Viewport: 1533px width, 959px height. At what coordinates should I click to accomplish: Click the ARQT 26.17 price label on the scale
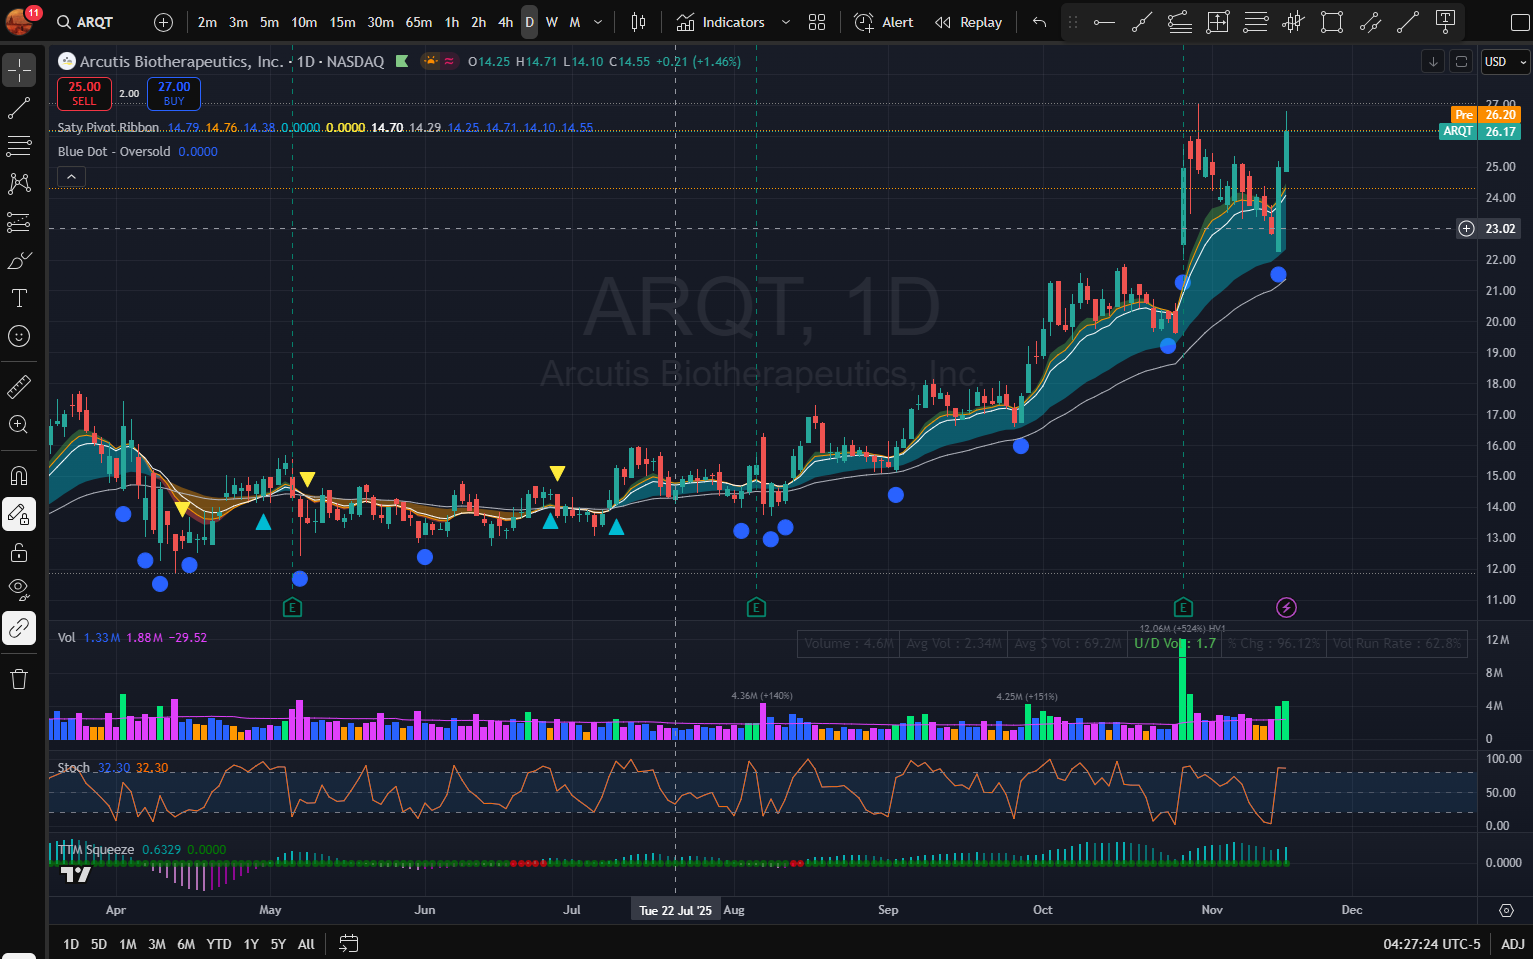click(1480, 131)
